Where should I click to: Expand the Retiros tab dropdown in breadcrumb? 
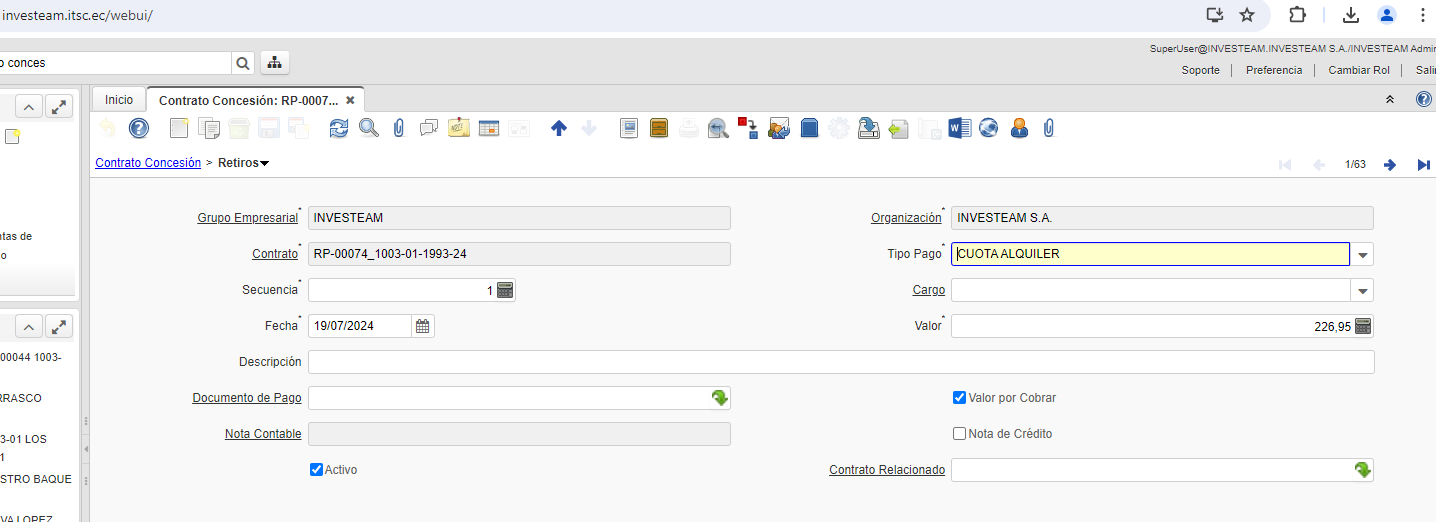click(264, 163)
